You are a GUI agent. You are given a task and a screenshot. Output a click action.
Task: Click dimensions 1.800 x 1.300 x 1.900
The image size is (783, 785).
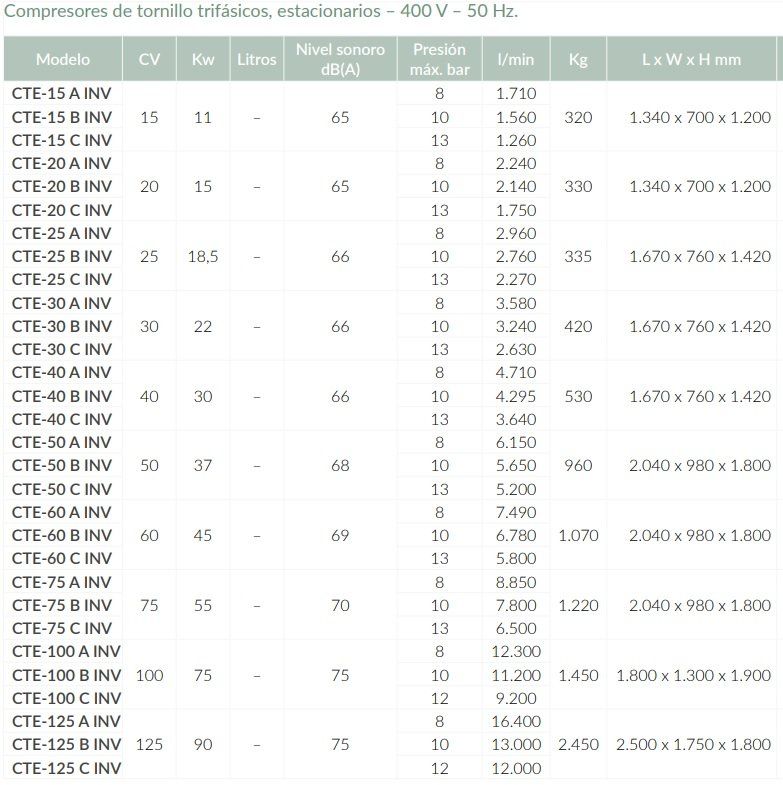694,675
